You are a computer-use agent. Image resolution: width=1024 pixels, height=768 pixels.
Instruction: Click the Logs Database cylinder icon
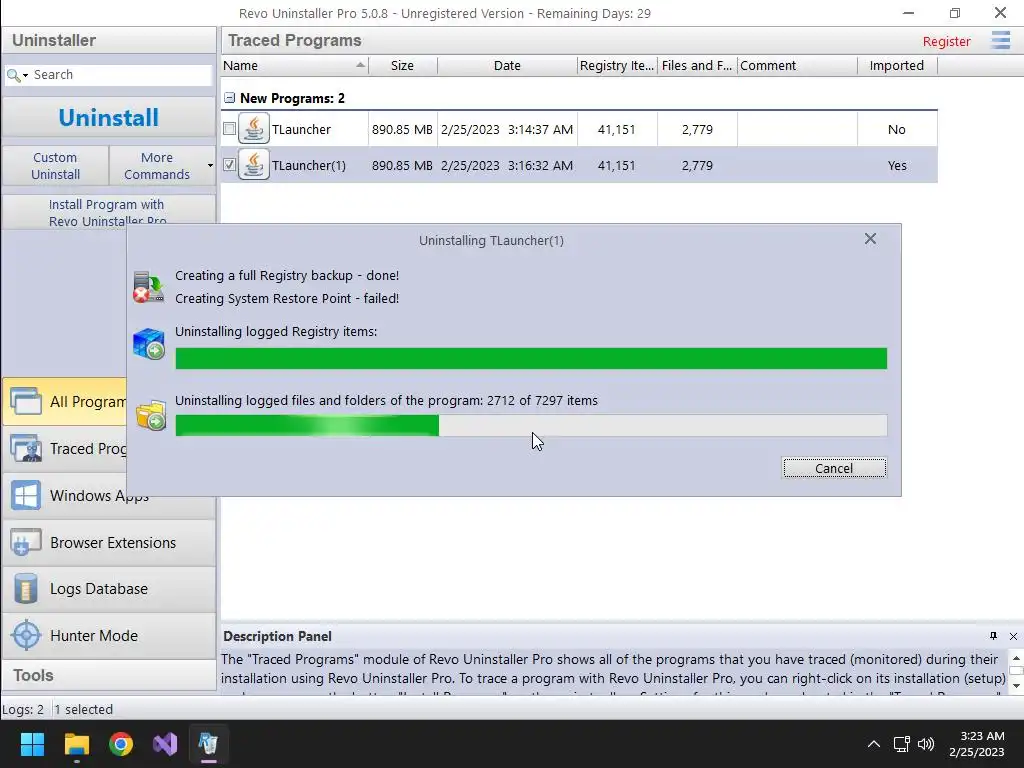26,588
